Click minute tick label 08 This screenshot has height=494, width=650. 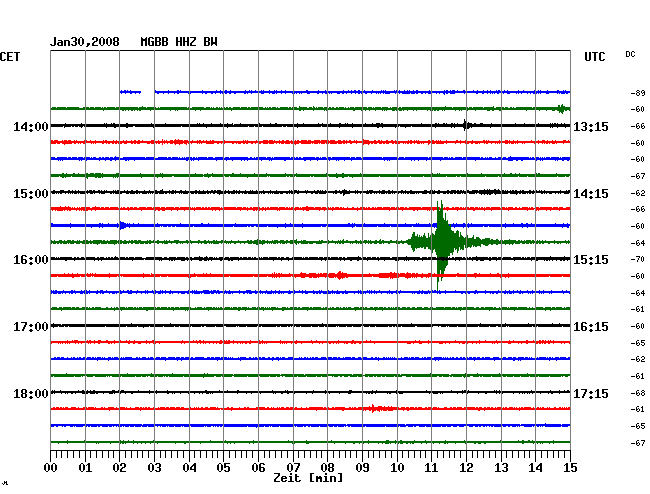click(327, 468)
